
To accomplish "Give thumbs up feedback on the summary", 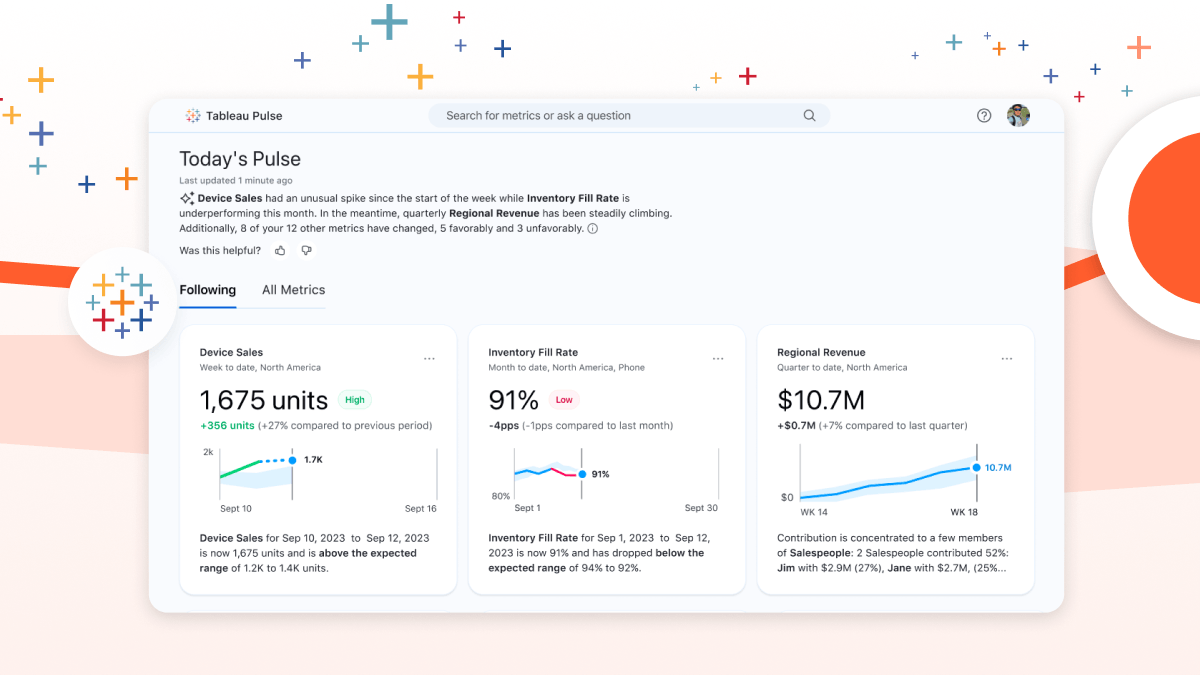I will point(280,250).
